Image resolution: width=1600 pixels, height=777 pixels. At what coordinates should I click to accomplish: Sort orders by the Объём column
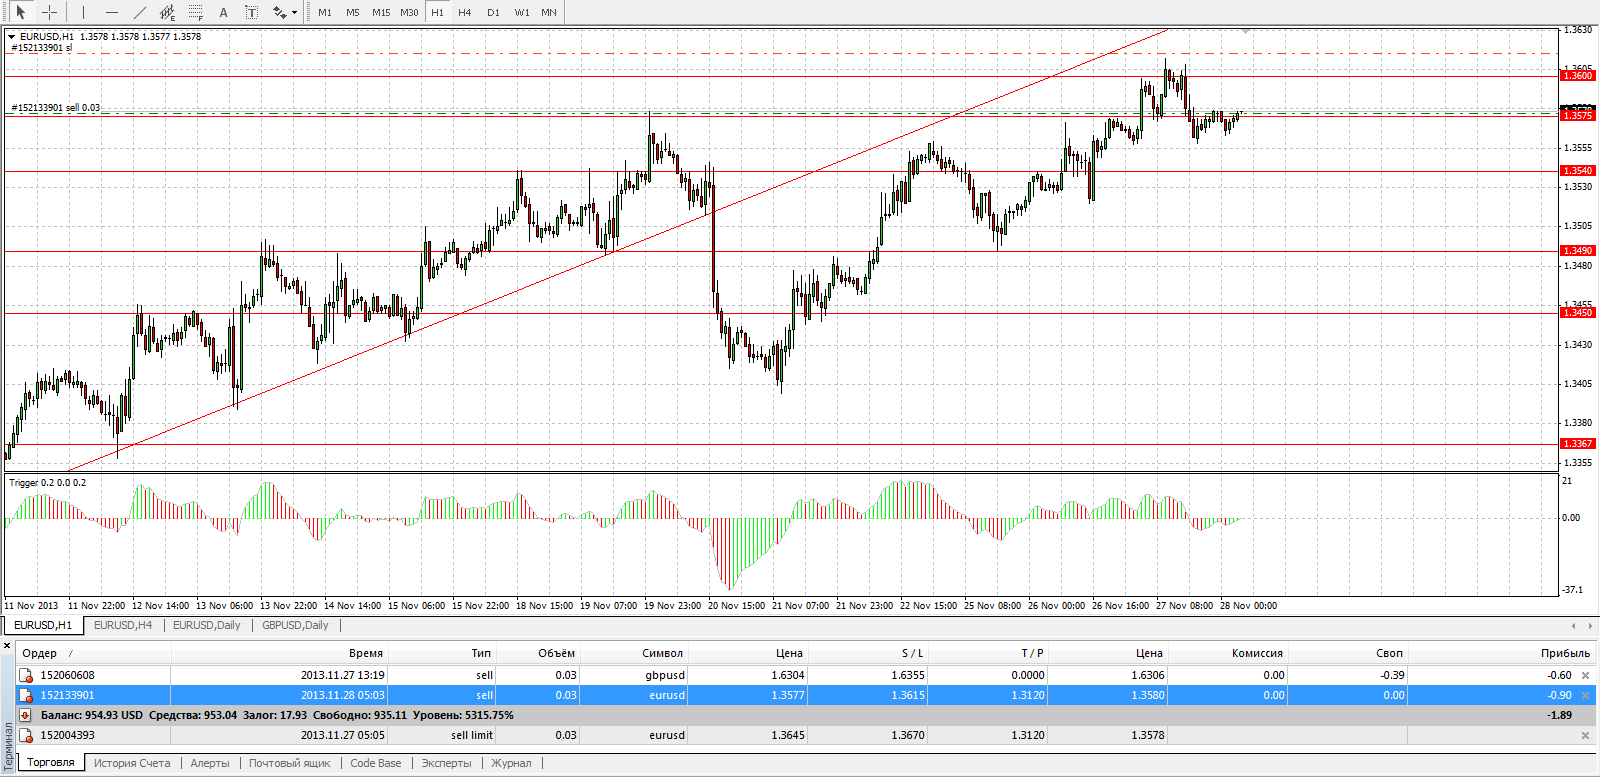coord(538,653)
